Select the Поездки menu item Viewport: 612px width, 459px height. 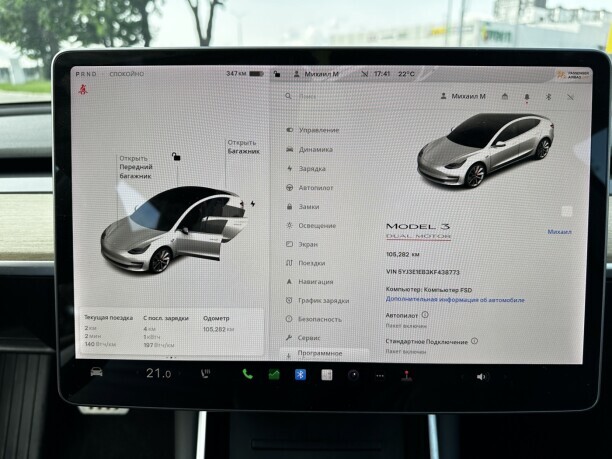(x=306, y=263)
